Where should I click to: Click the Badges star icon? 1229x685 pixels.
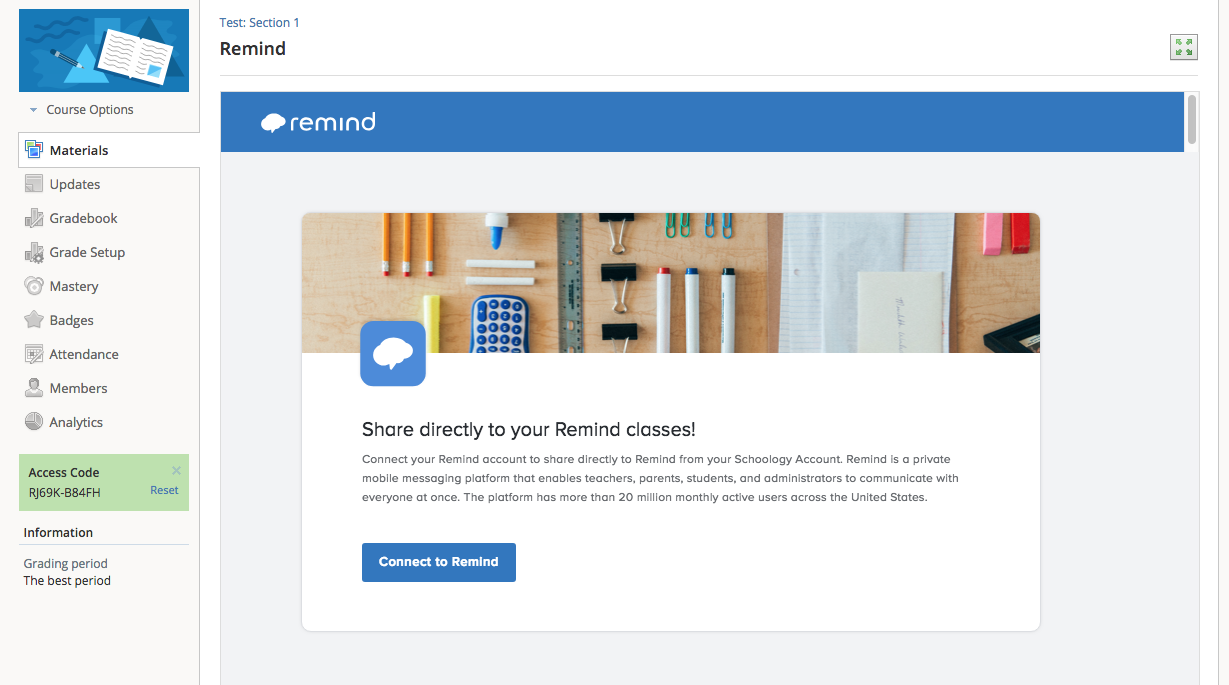[x=34, y=320]
